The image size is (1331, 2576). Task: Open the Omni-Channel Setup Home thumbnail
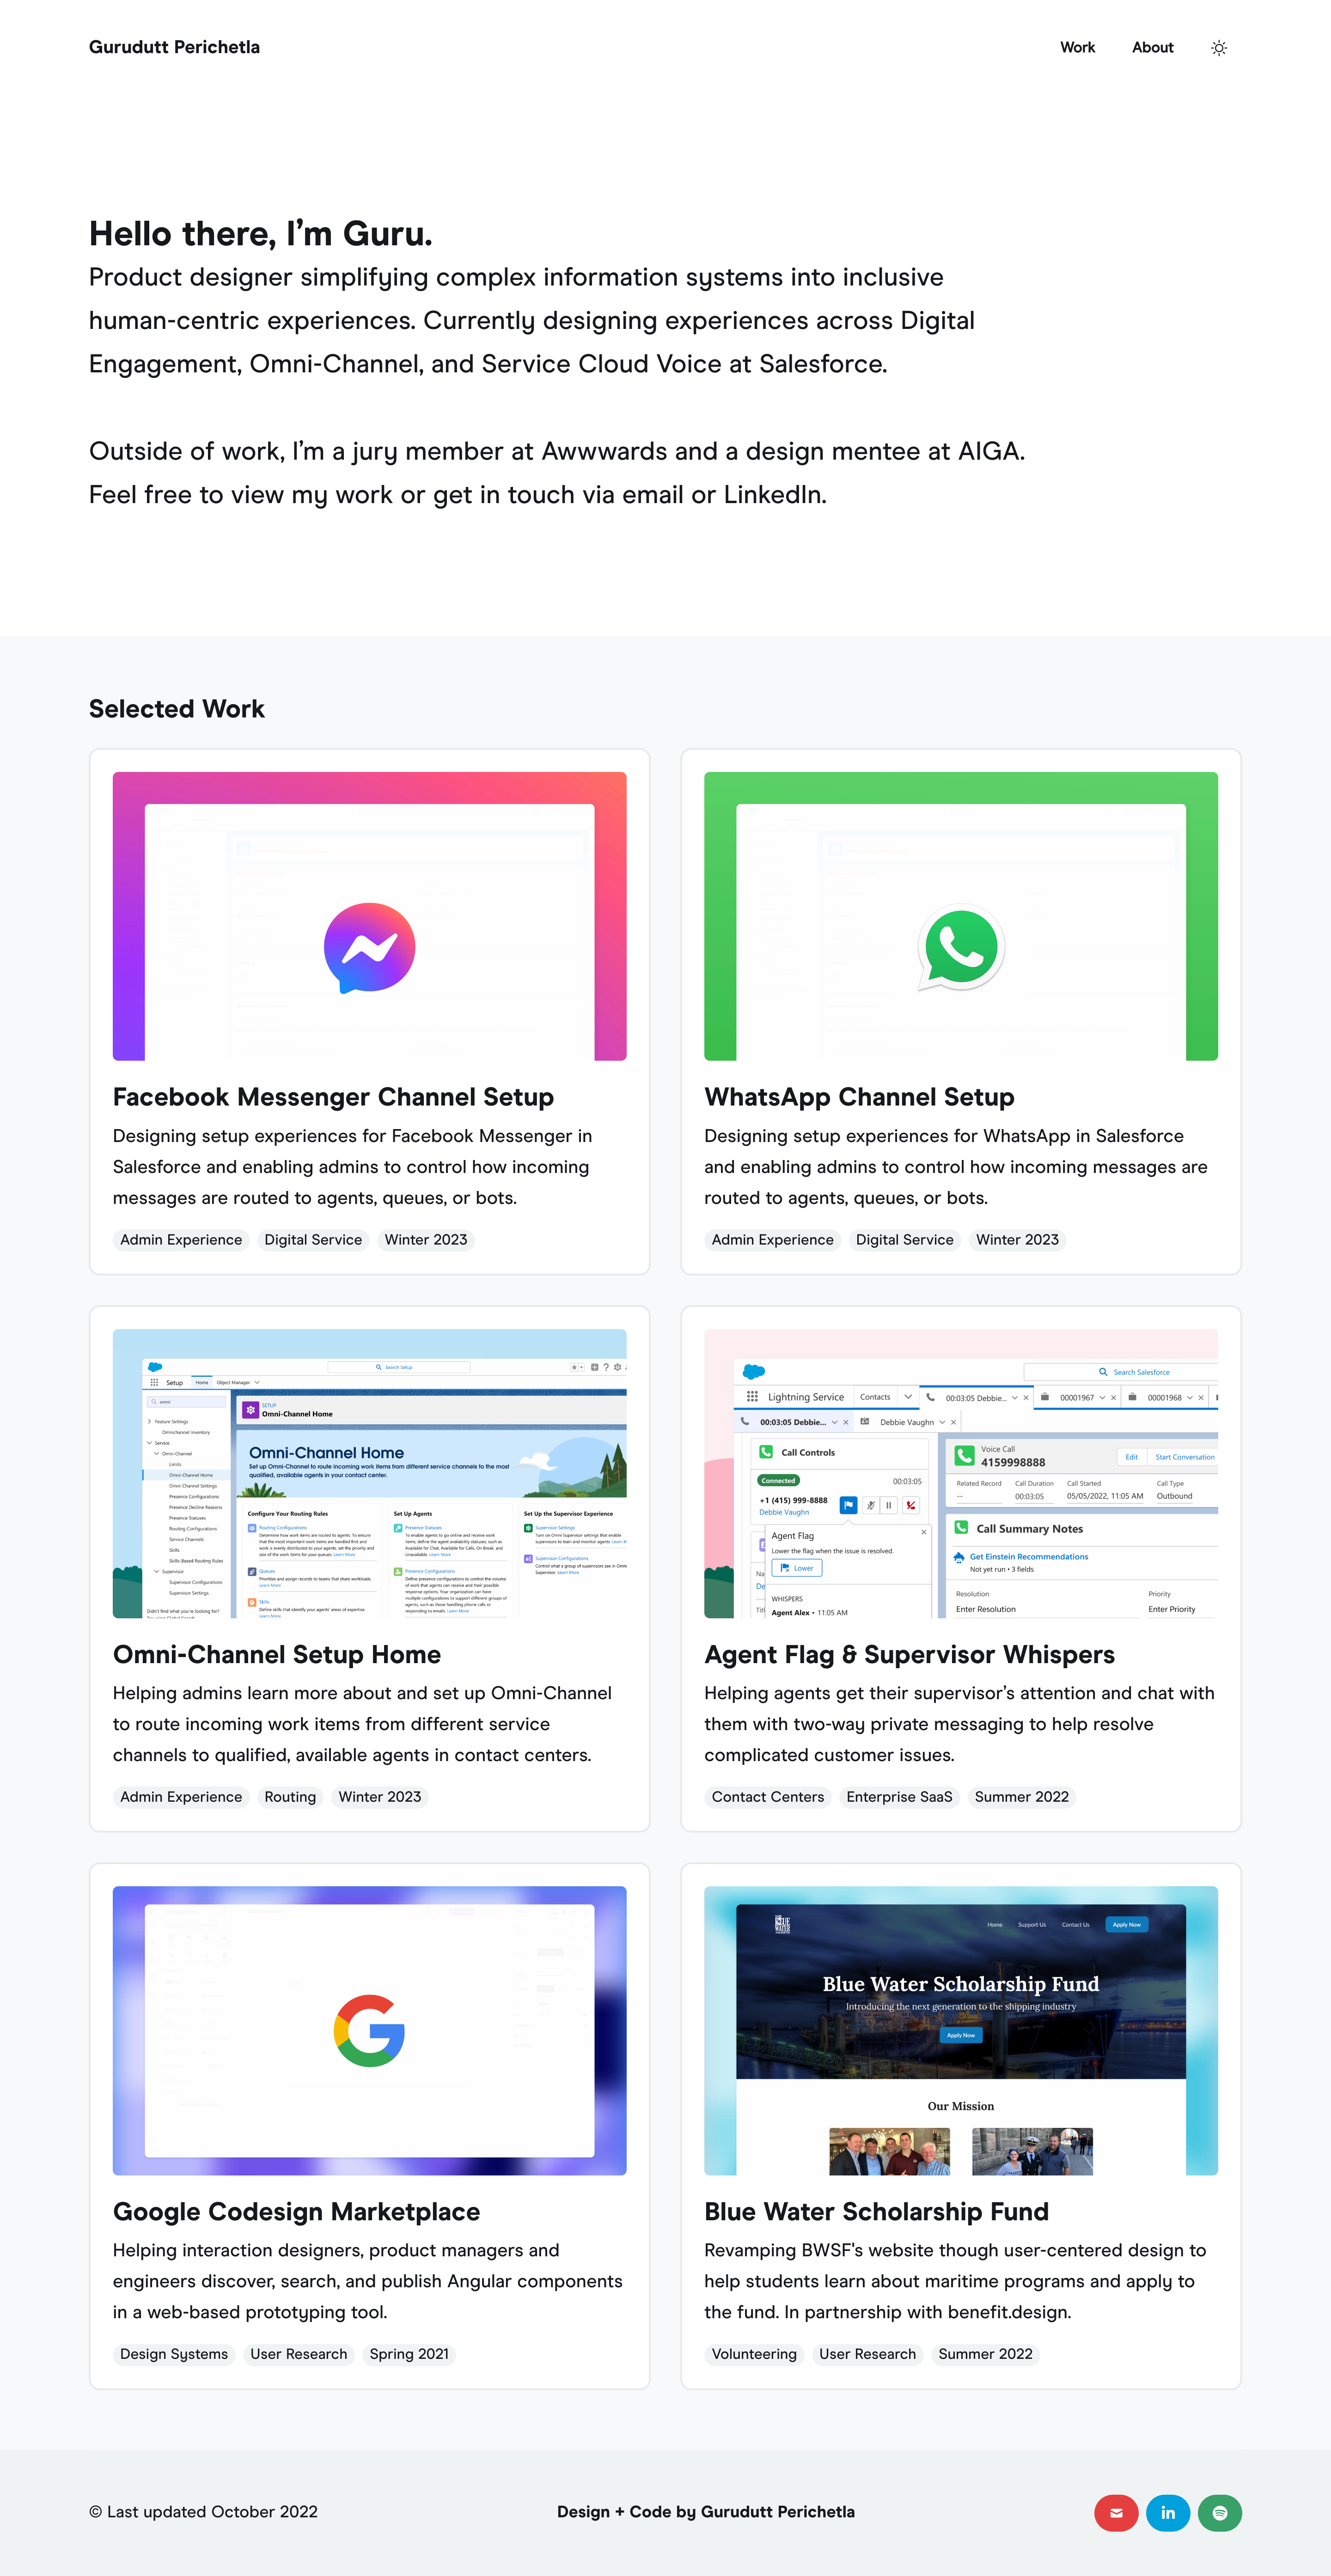369,1473
